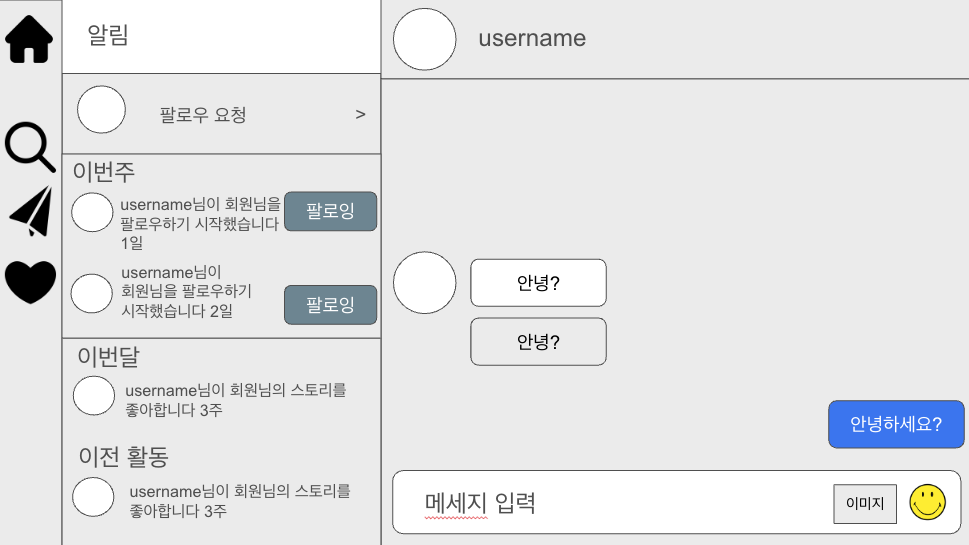Viewport: 969px width, 545px height.
Task: Click the username in chat header
Action: (x=532, y=38)
